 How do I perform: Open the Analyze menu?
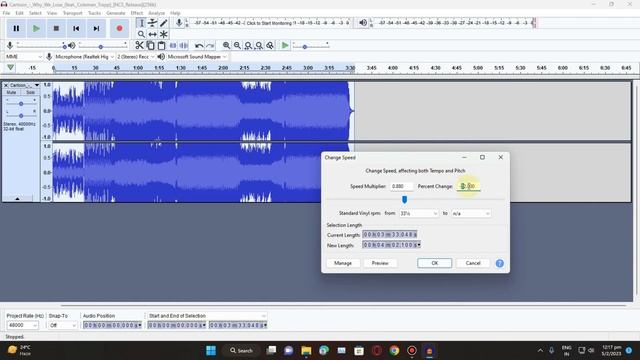[x=156, y=13]
